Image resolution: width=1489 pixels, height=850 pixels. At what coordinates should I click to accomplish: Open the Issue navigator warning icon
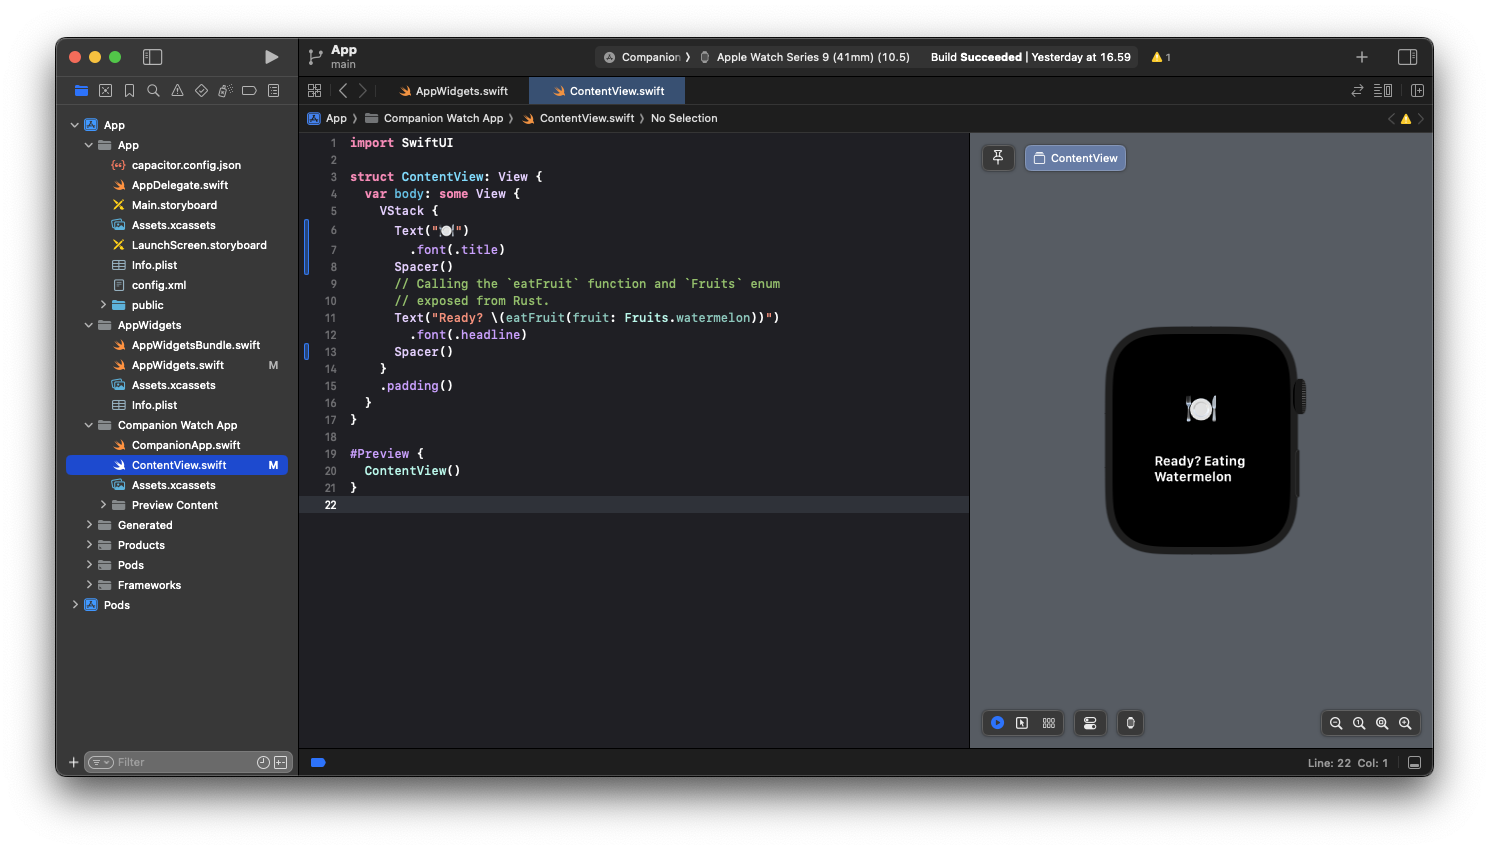(x=177, y=91)
